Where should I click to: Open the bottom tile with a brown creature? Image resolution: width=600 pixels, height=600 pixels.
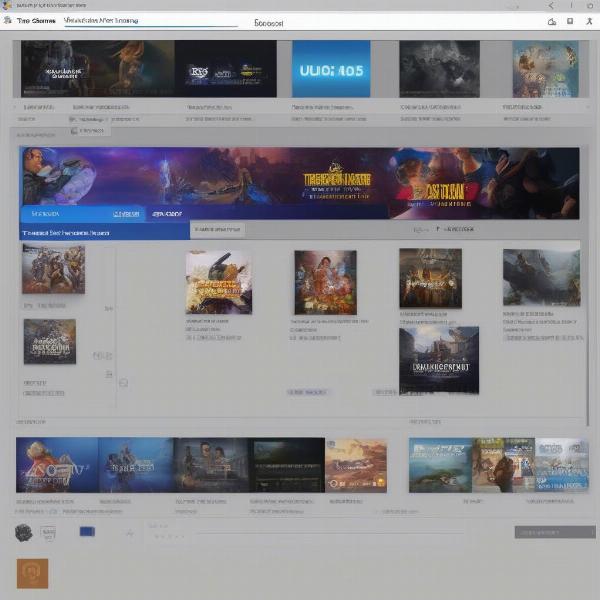503,465
